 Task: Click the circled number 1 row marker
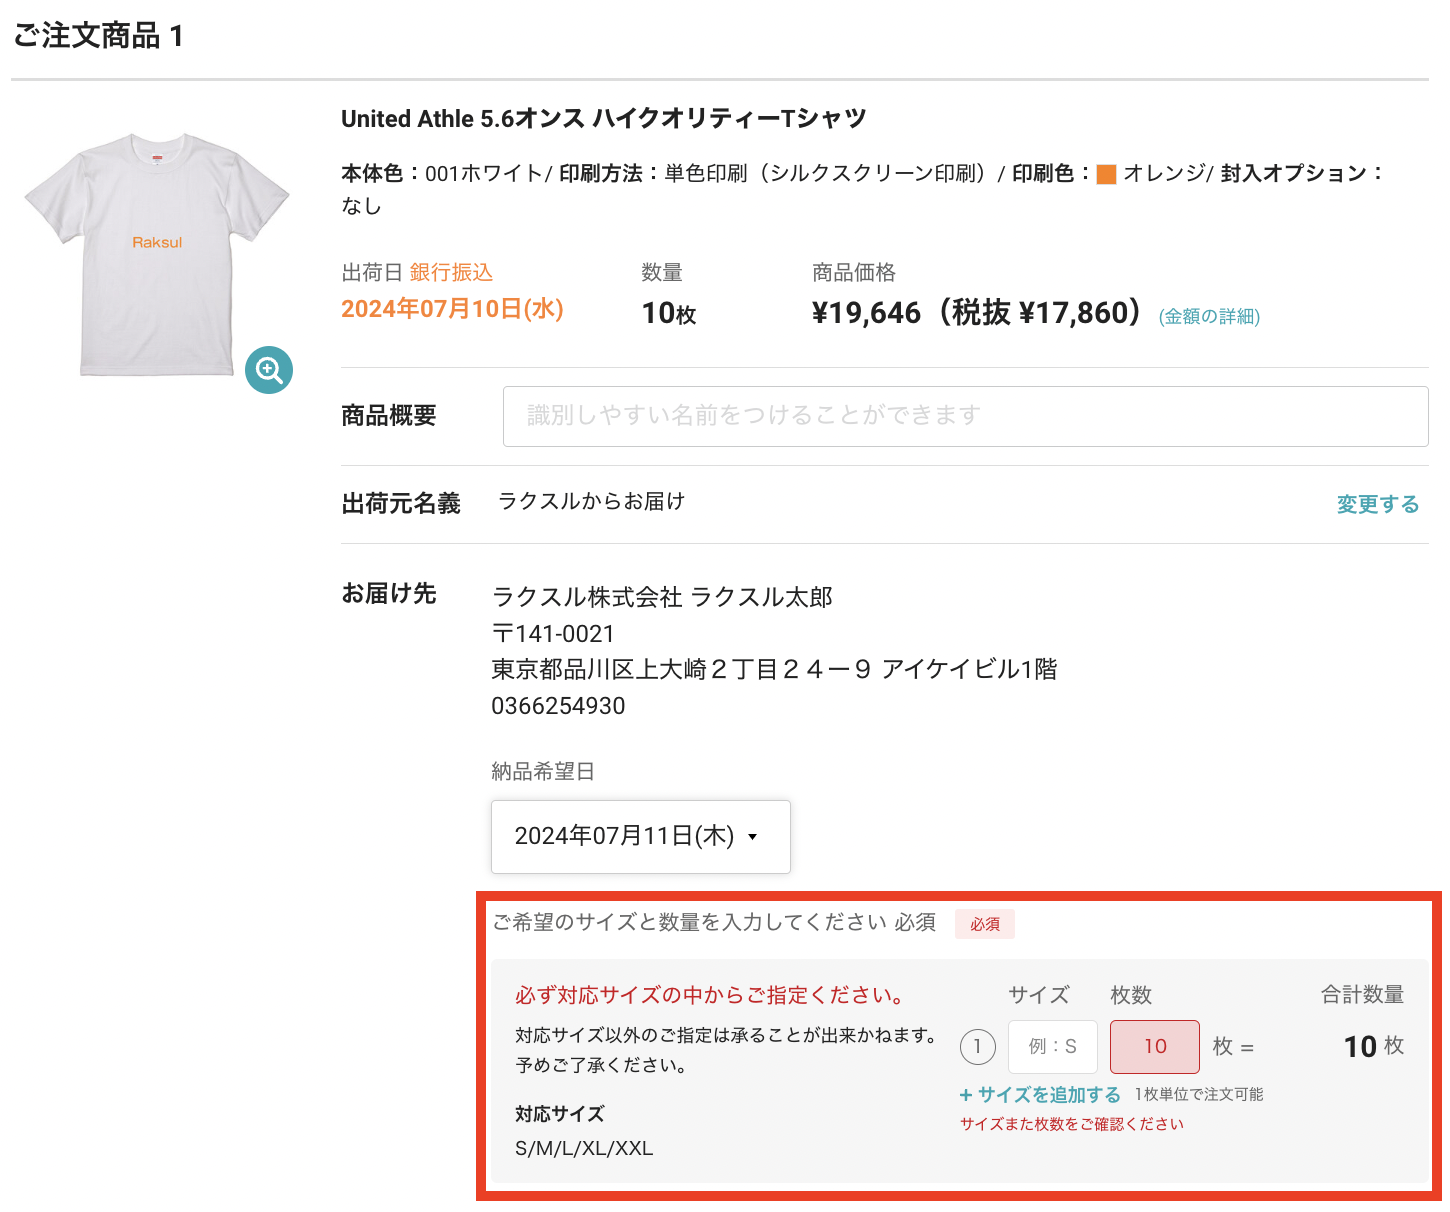pyautogui.click(x=978, y=1047)
